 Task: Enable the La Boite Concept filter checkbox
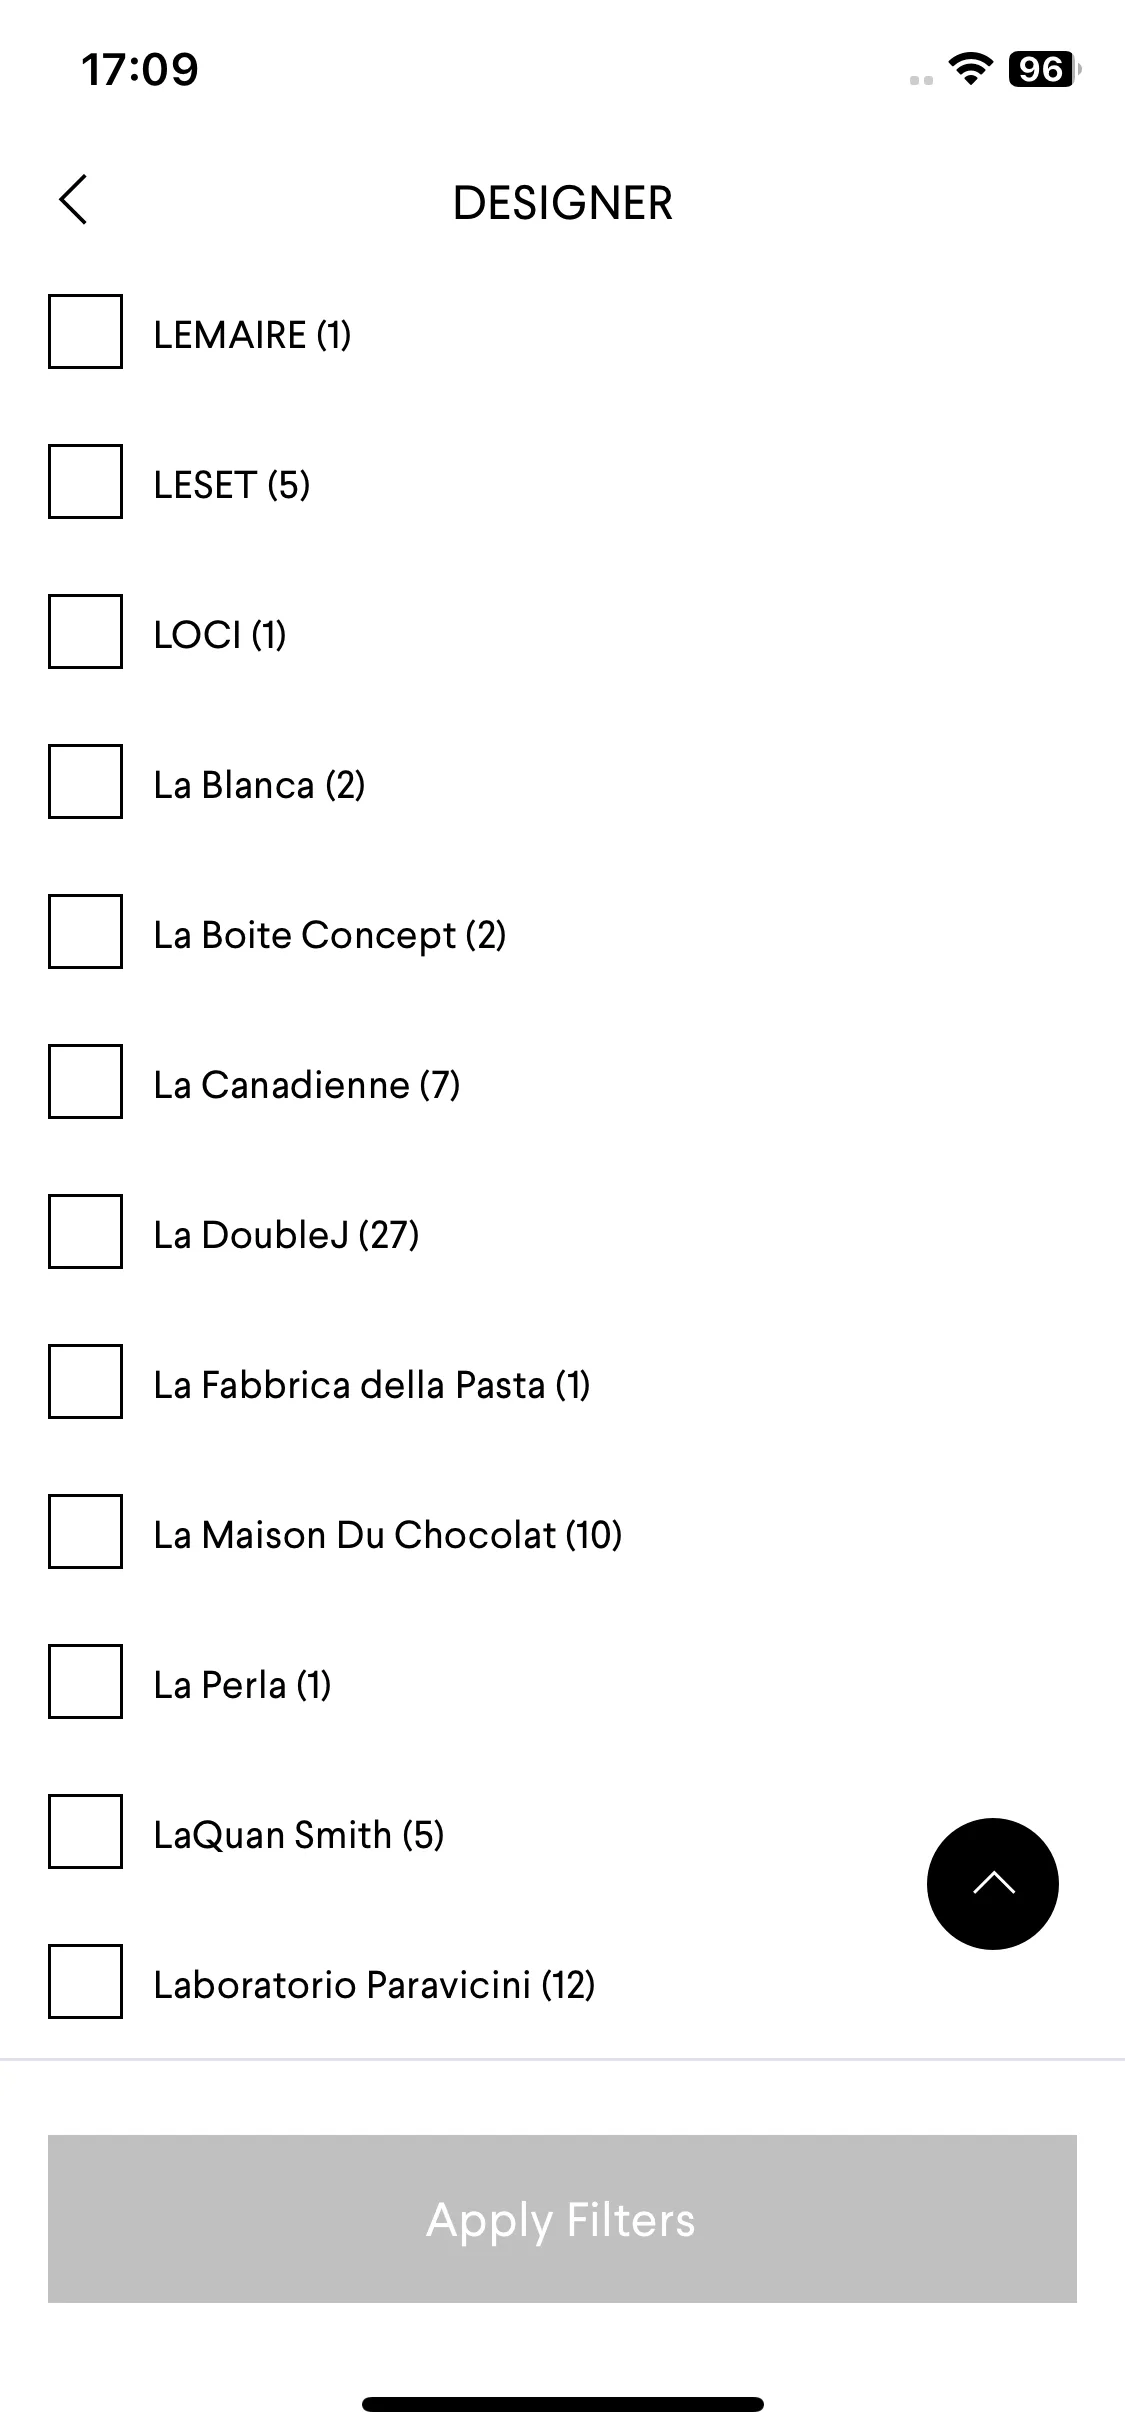[x=85, y=931]
